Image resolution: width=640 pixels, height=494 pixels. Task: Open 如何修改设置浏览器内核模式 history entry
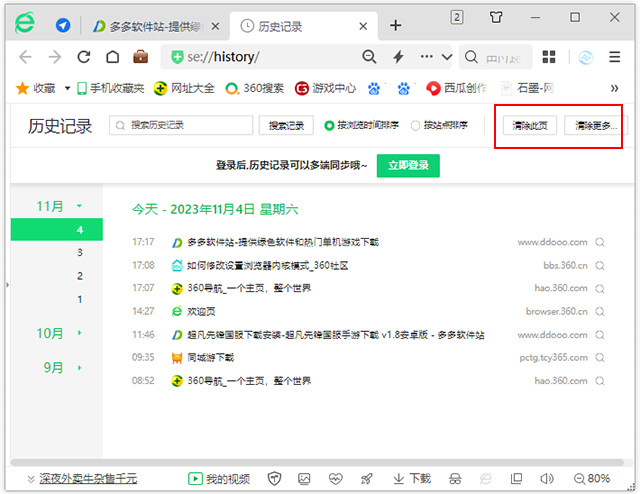267,265
